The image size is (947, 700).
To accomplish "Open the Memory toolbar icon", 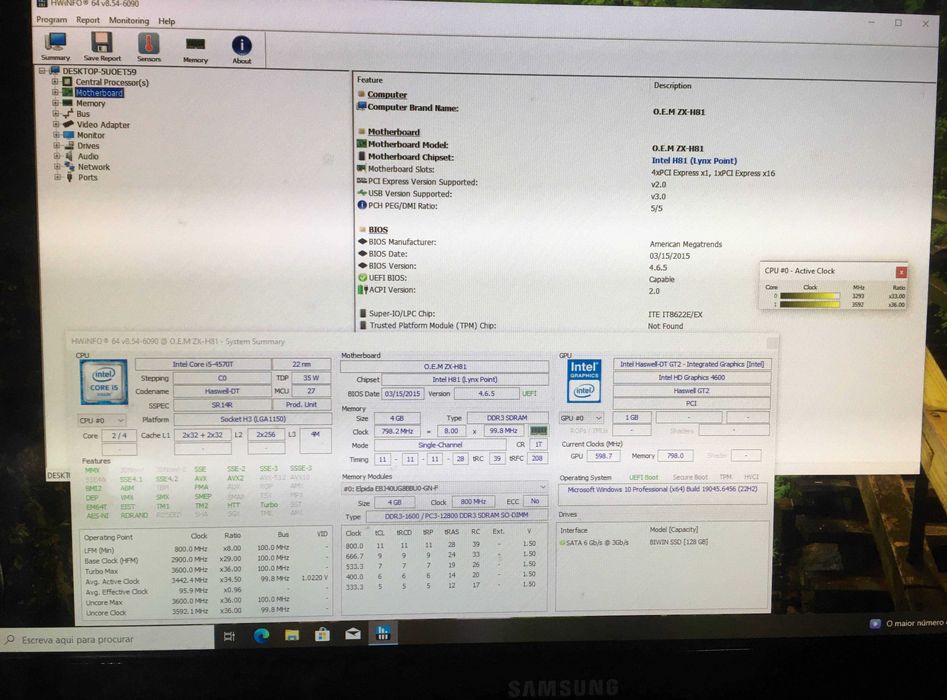I will coord(195,50).
